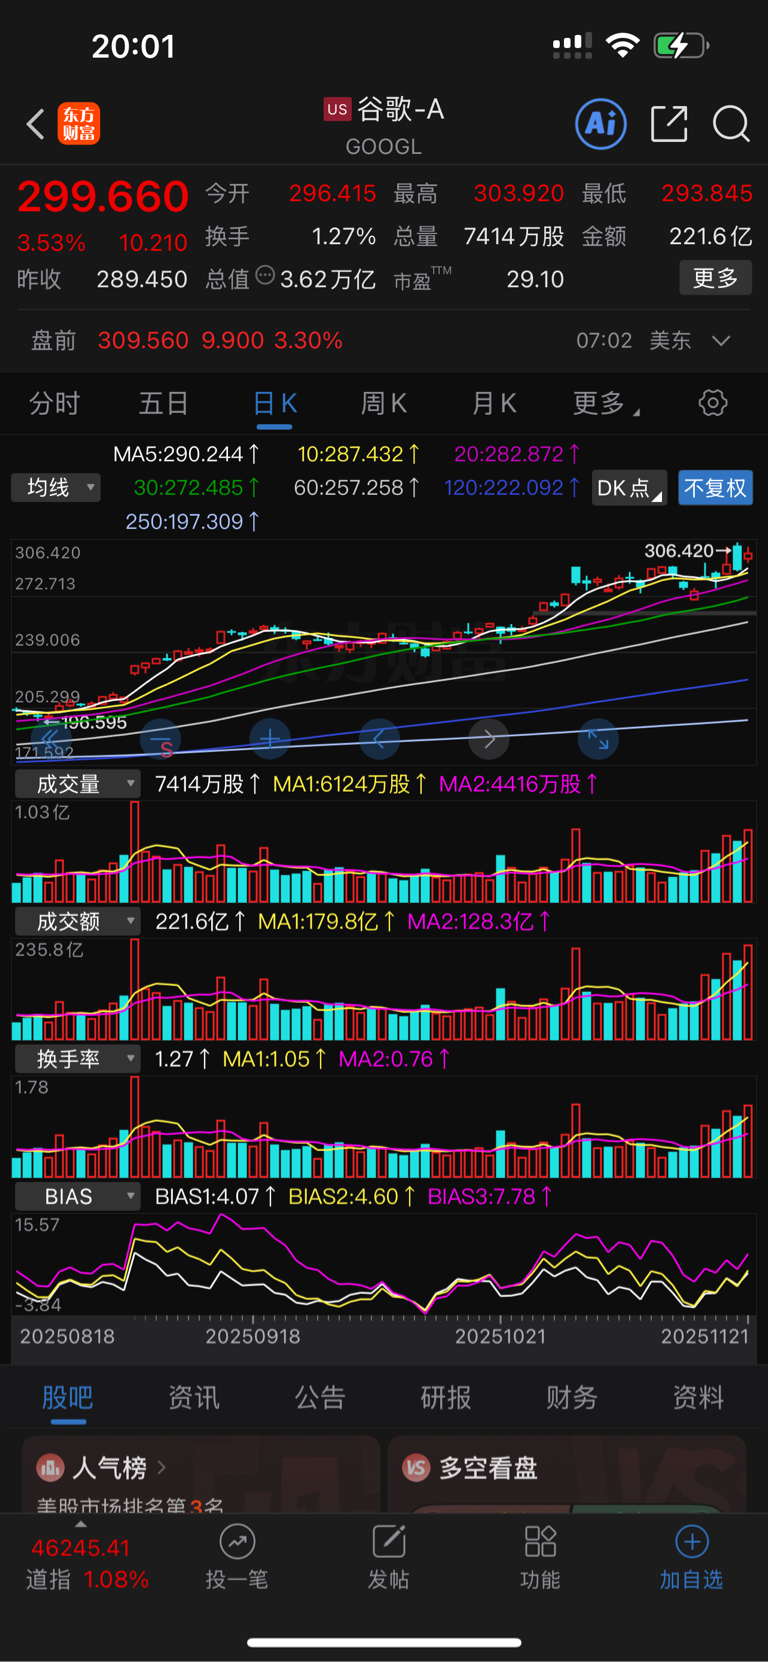Image resolution: width=768 pixels, height=1662 pixels.
Task: Open chart settings gear icon
Action: (x=713, y=403)
